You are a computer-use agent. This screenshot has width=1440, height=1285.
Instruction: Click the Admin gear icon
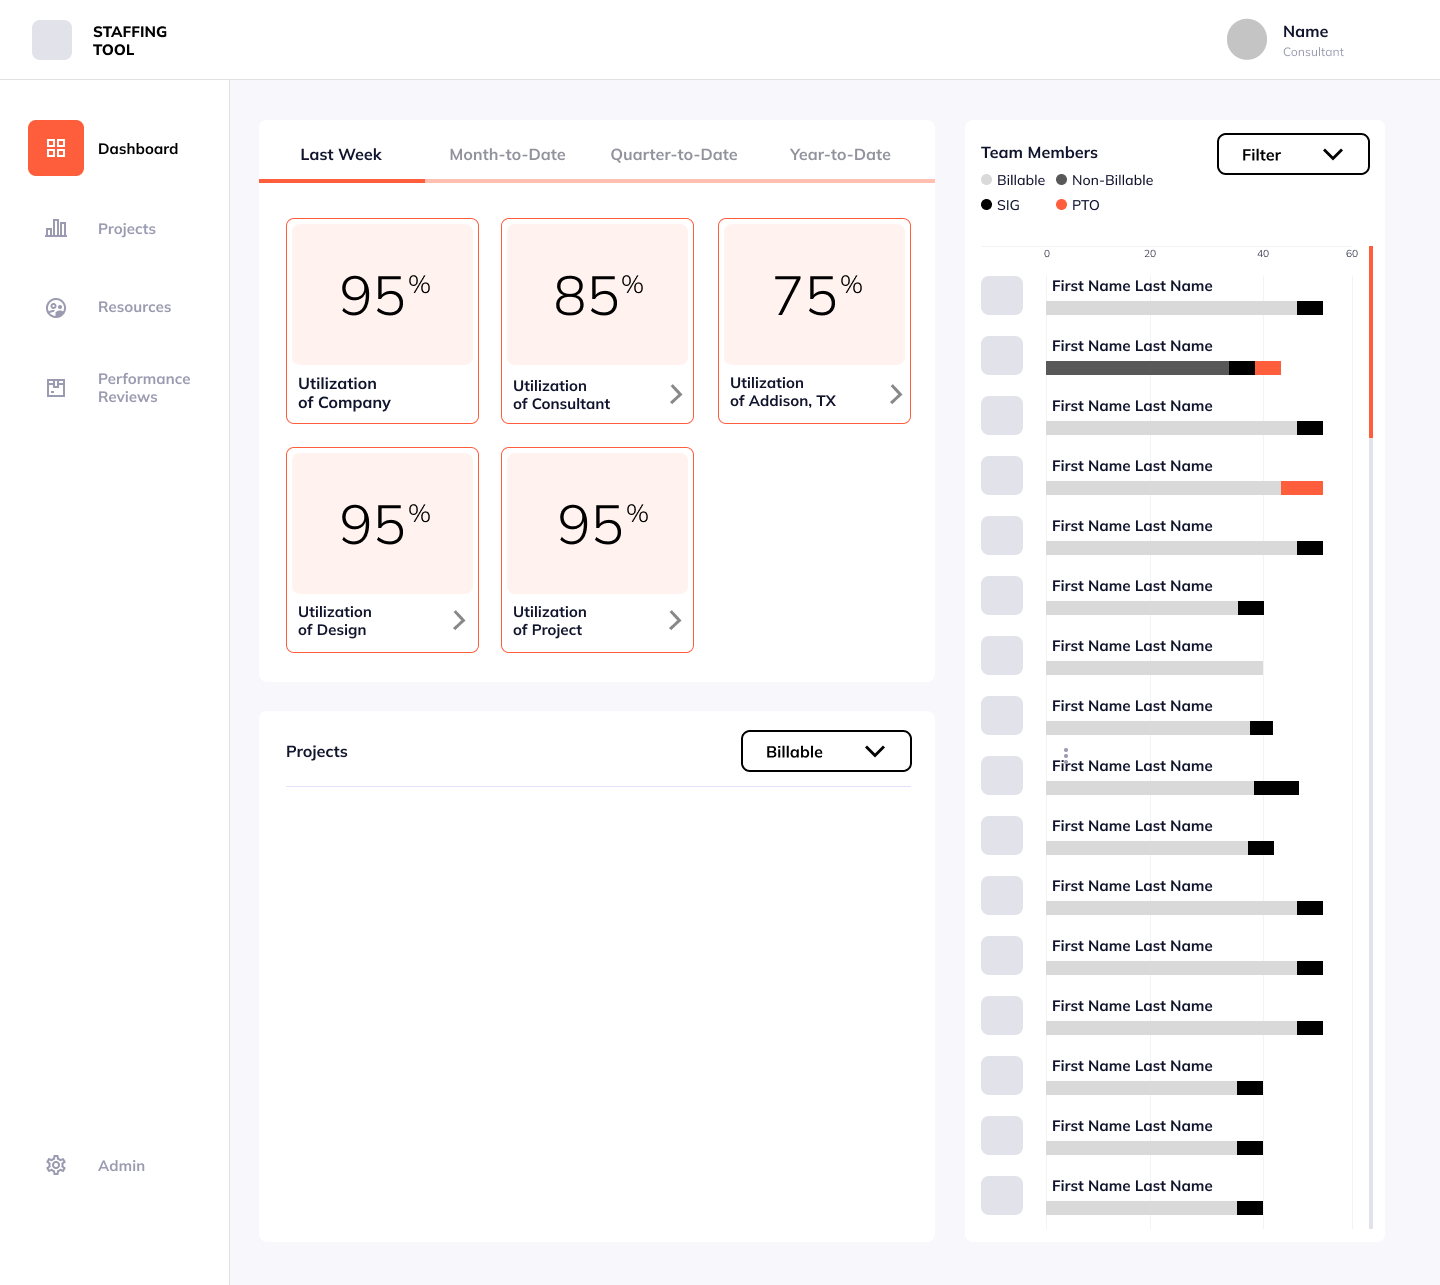tap(55, 1165)
